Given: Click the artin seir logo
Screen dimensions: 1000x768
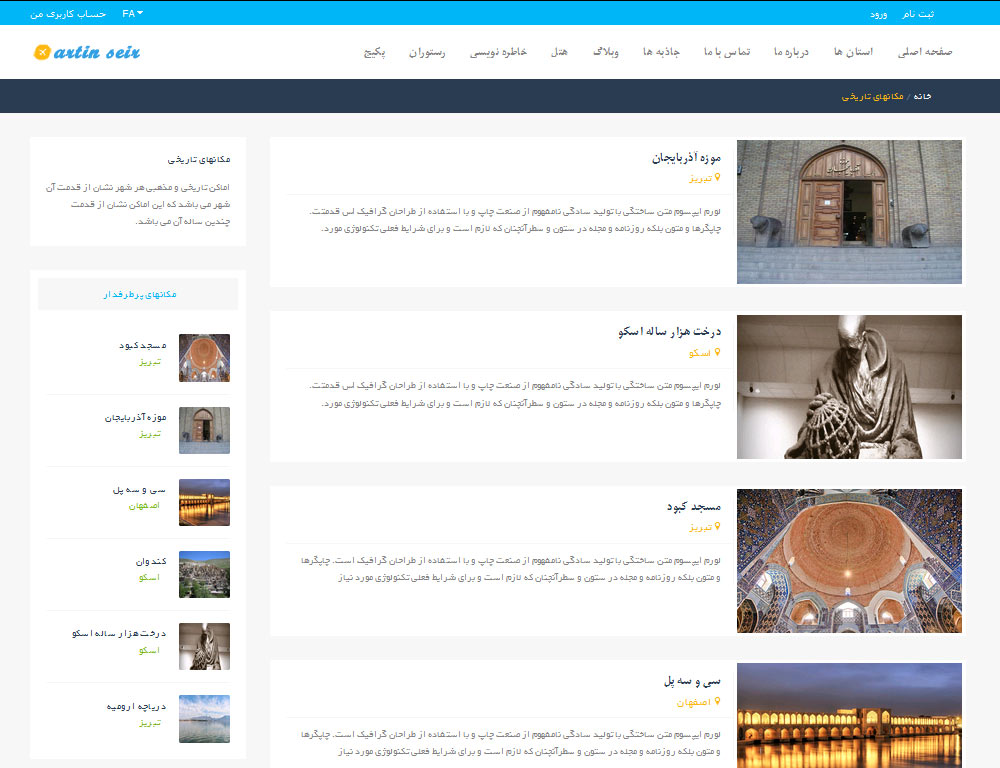Looking at the screenshot, I should coord(87,52).
